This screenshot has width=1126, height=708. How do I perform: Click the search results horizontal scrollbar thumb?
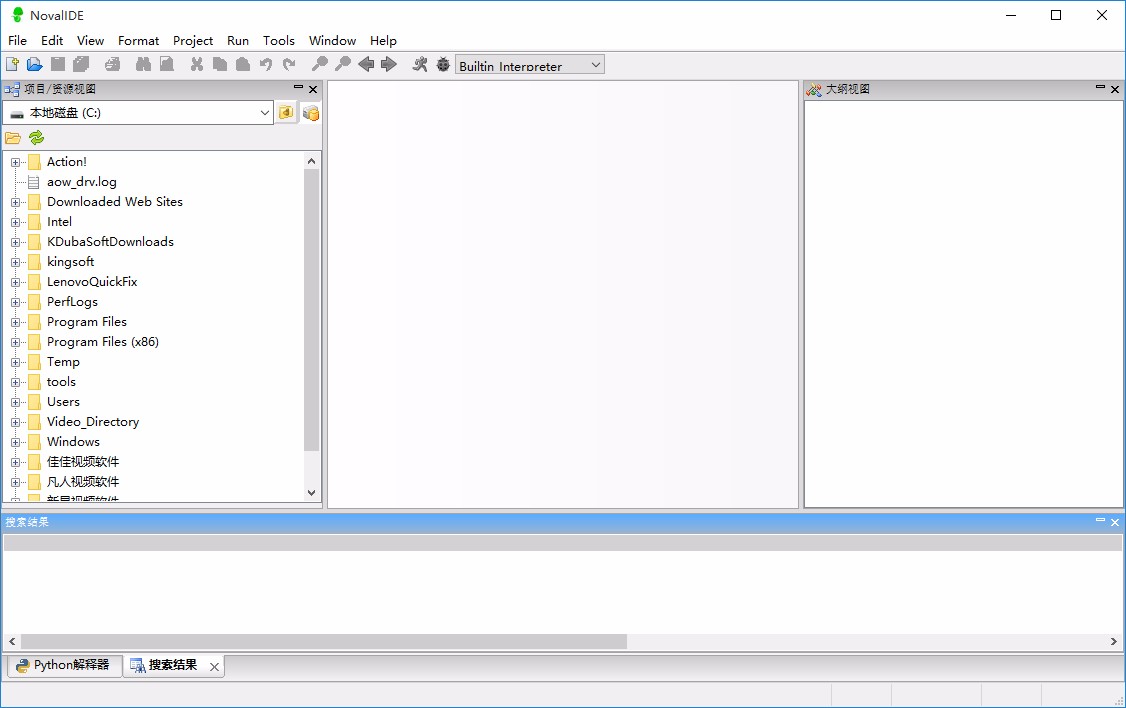tap(324, 641)
